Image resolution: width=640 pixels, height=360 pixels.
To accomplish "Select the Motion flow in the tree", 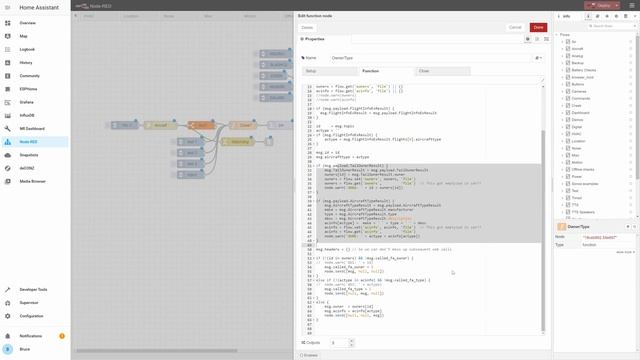I will coord(577,162).
